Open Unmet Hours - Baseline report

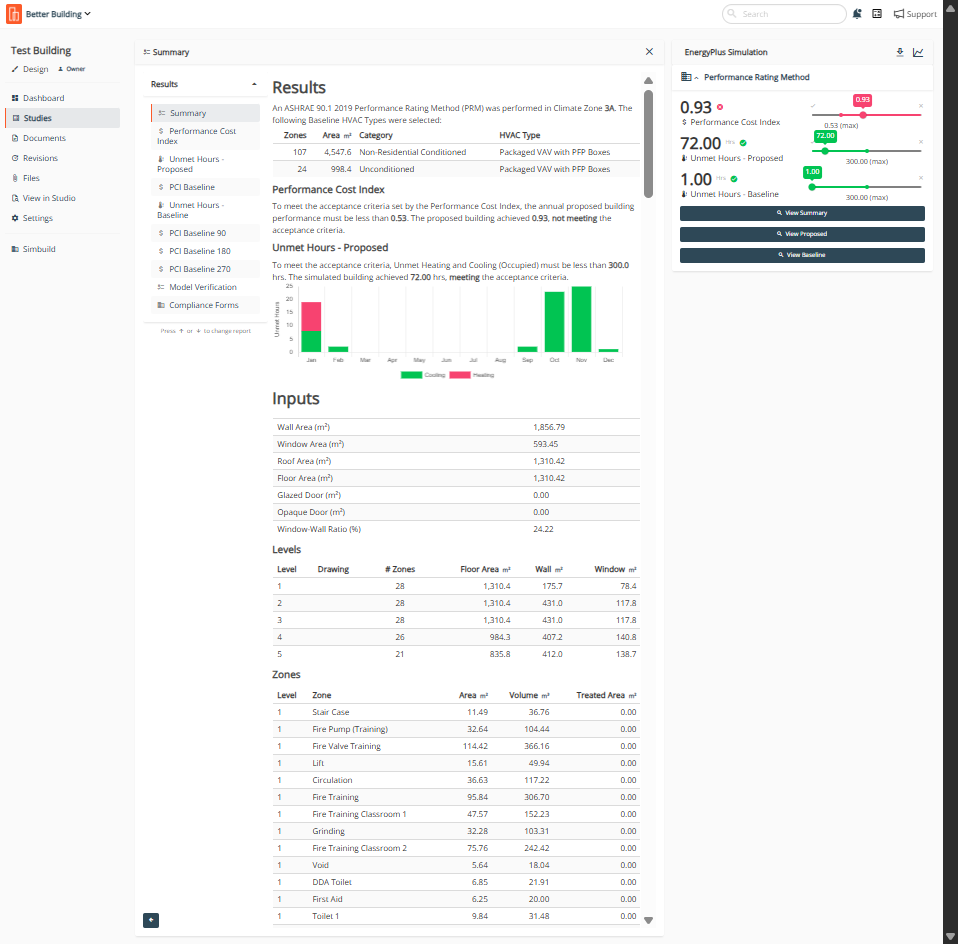[205, 210]
